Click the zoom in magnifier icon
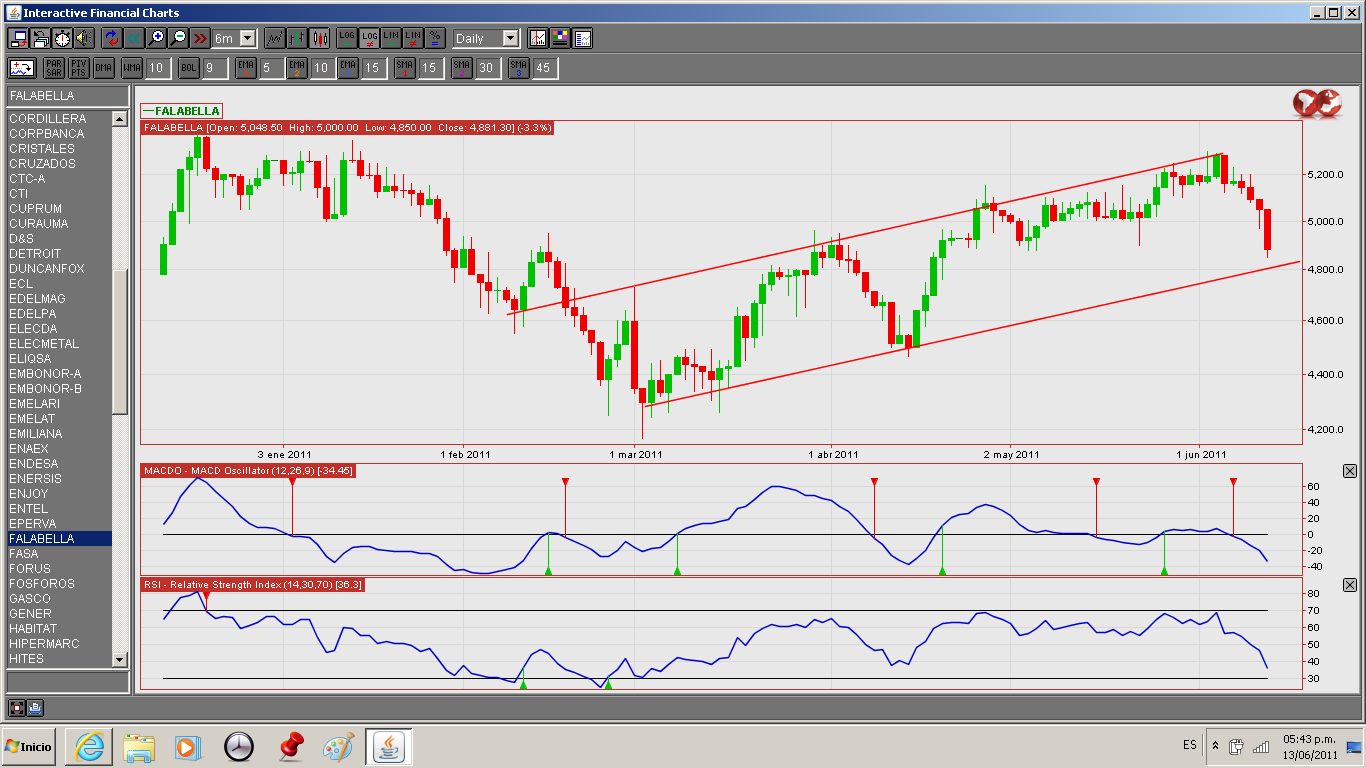 tap(156, 38)
